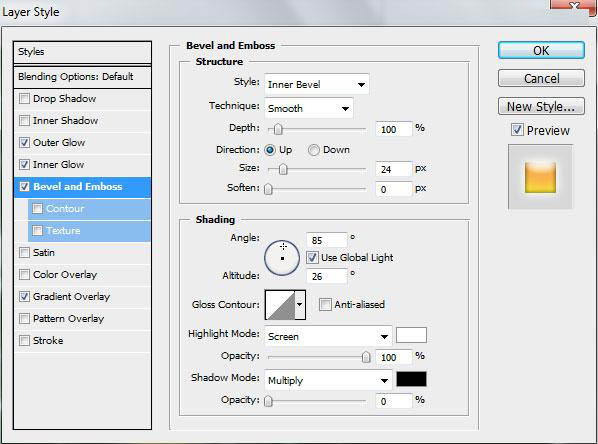
Task: Confirm with the OK button
Action: click(541, 50)
